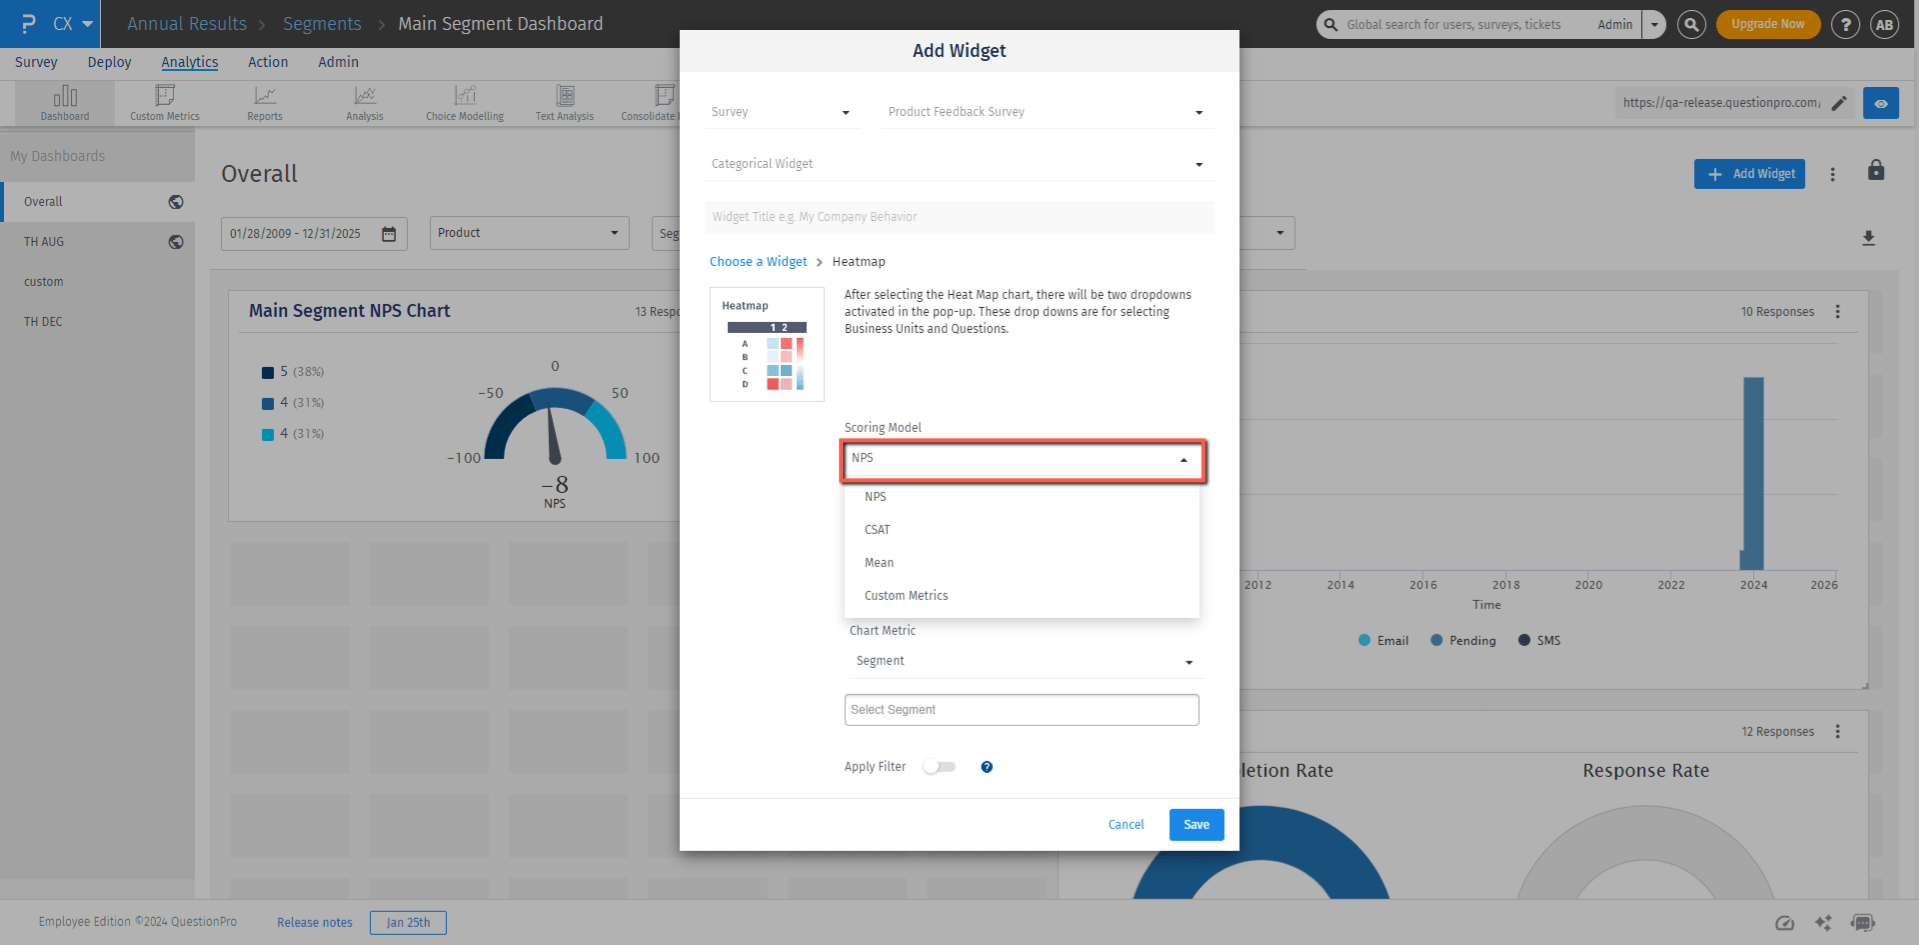1920x945 pixels.
Task: Open the Chart Metric Segment dropdown
Action: pyautogui.click(x=1022, y=661)
